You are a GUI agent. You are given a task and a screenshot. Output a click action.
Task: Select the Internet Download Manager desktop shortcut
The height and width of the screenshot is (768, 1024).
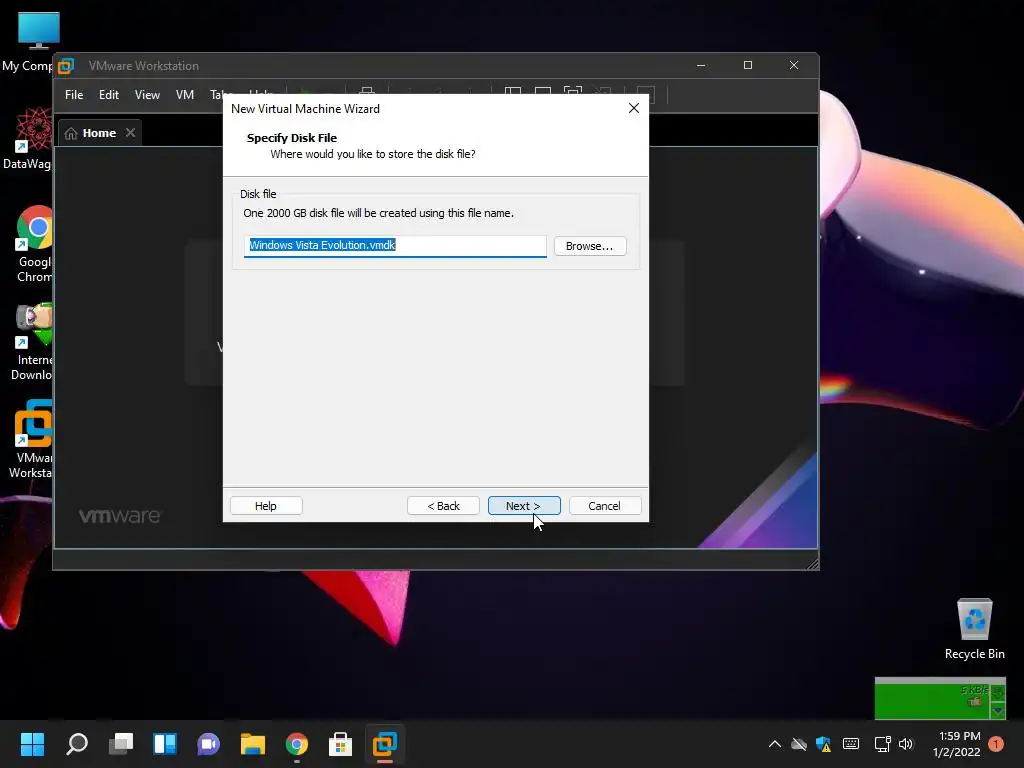click(x=31, y=342)
